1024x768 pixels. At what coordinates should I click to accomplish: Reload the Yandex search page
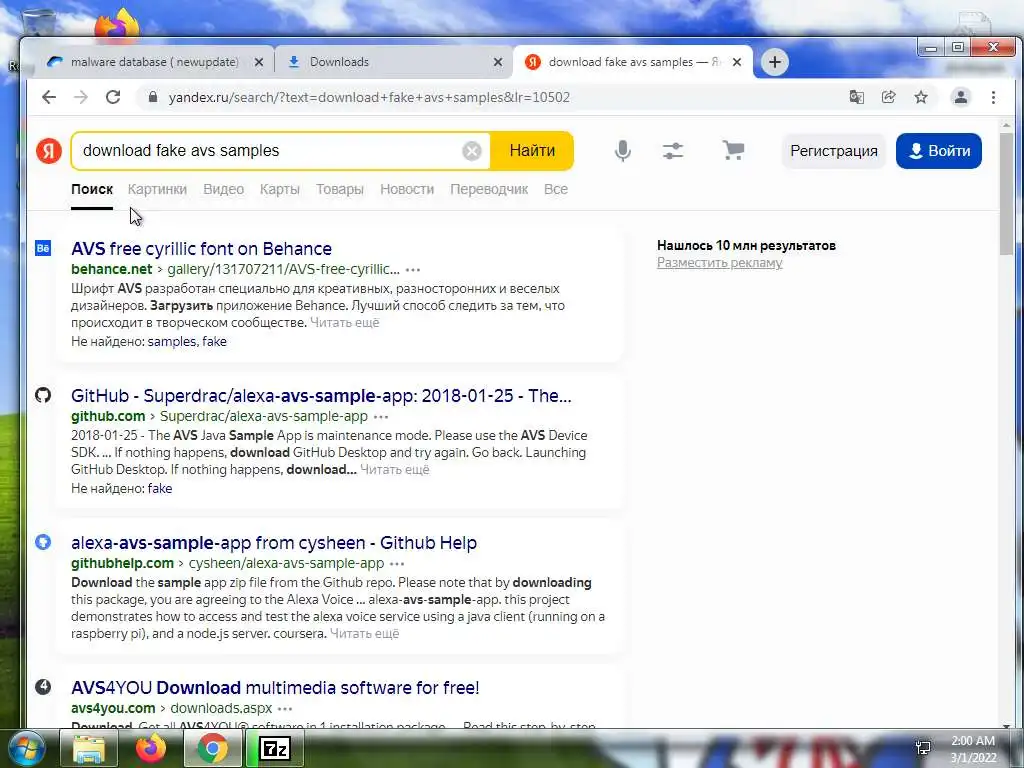(113, 97)
